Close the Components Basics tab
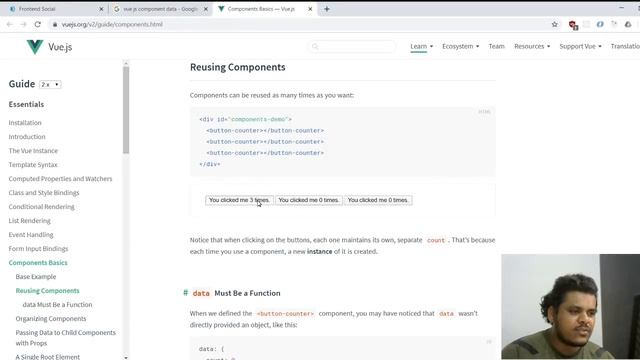640x360 pixels. pyautogui.click(x=310, y=9)
